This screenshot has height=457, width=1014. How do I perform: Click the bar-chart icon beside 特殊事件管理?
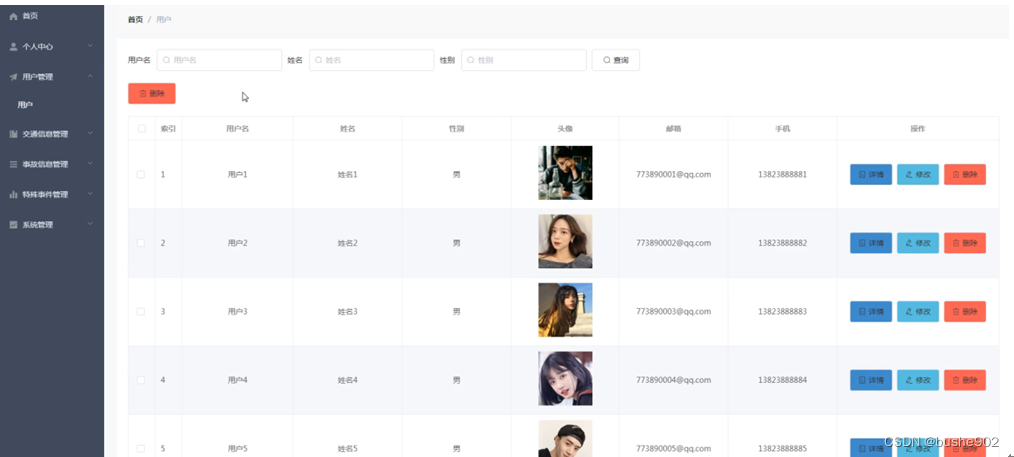tap(13, 195)
